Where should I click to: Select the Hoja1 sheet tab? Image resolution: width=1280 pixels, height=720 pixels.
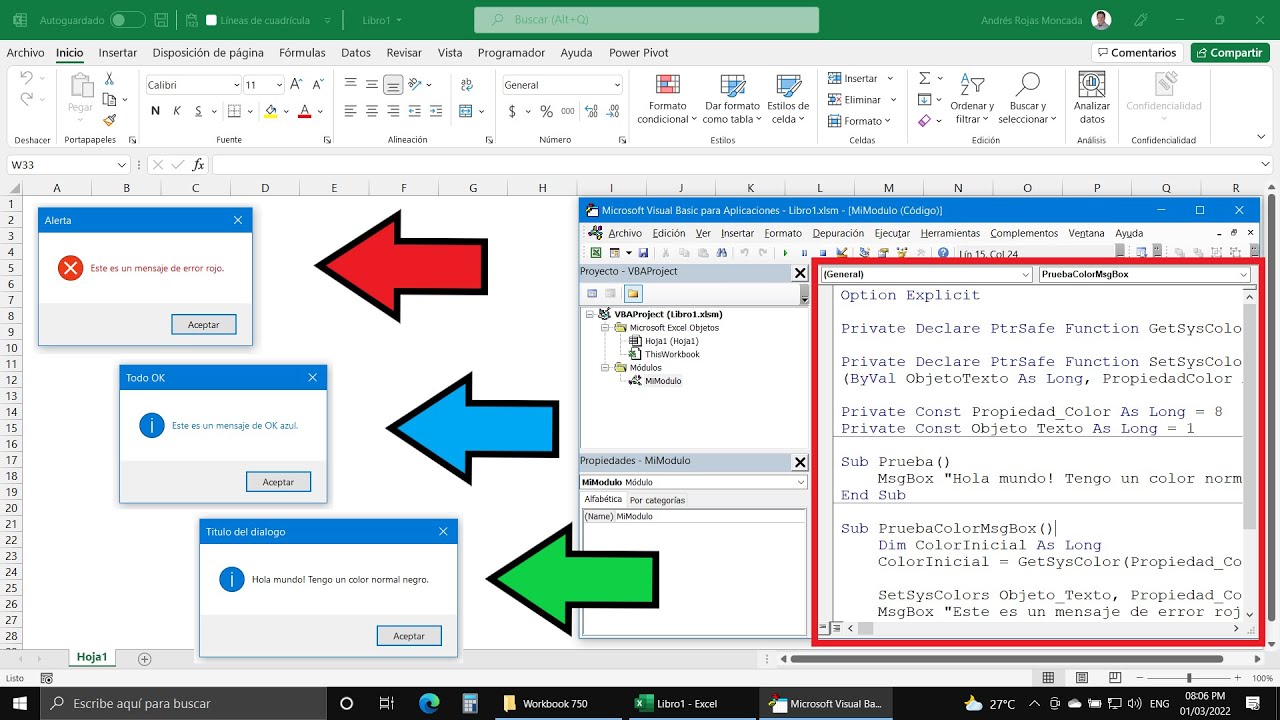pos(92,658)
